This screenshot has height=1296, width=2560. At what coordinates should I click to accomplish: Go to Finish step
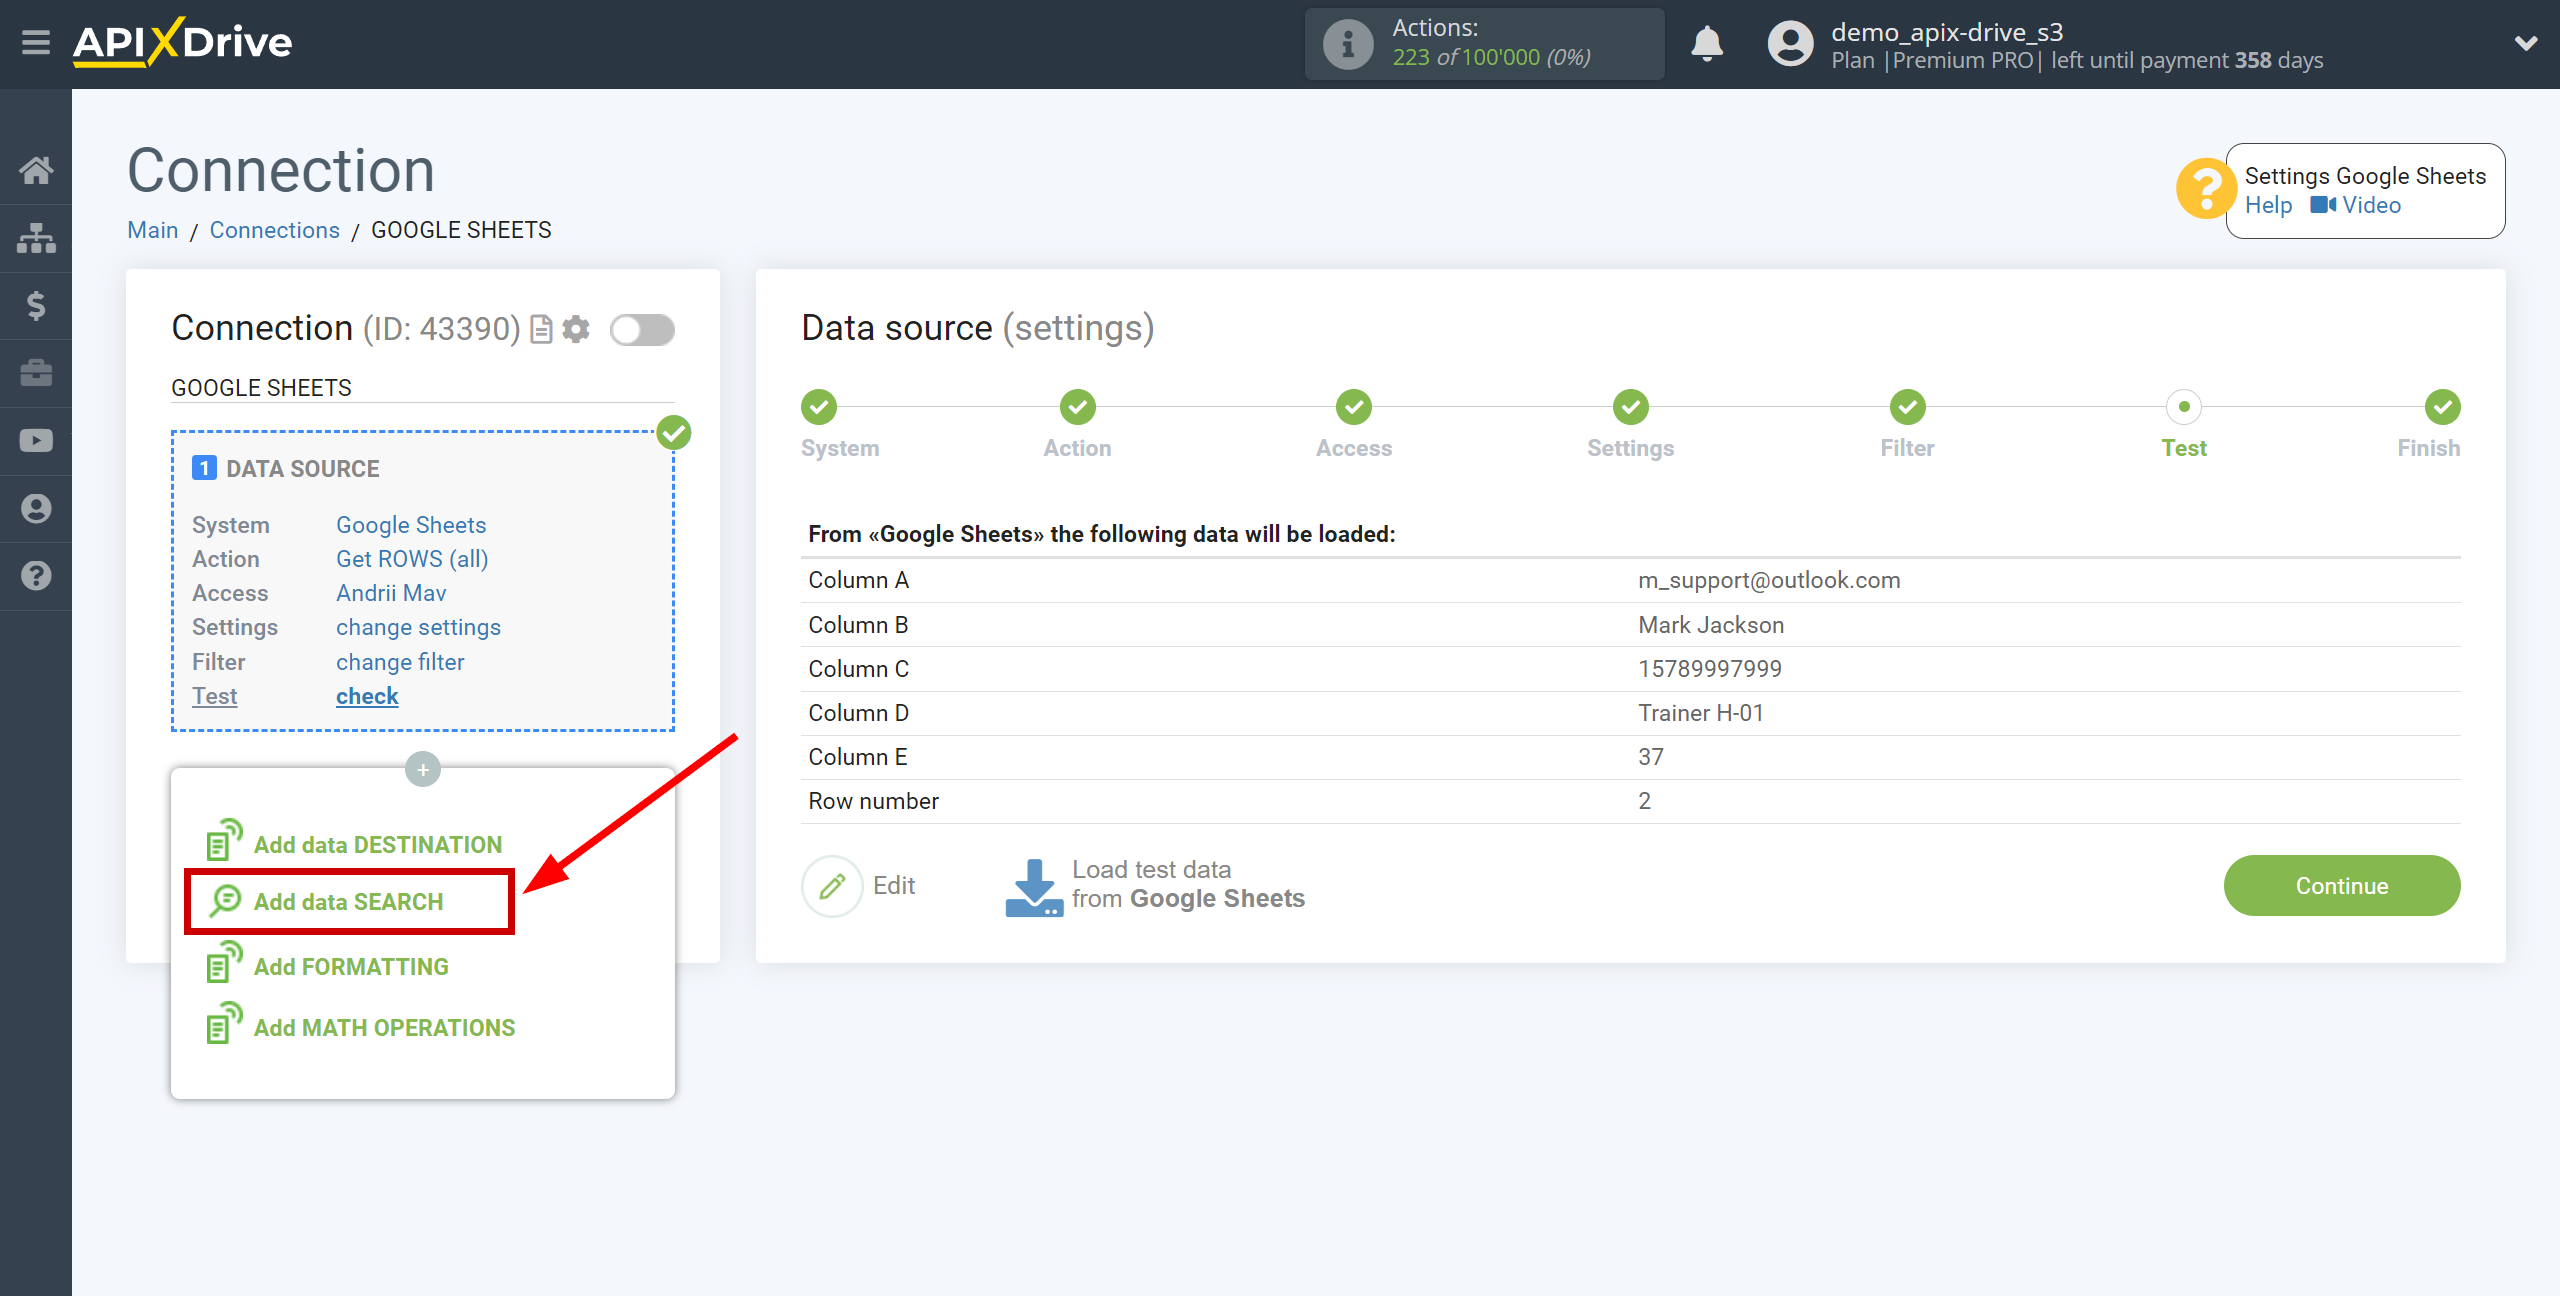[2443, 407]
